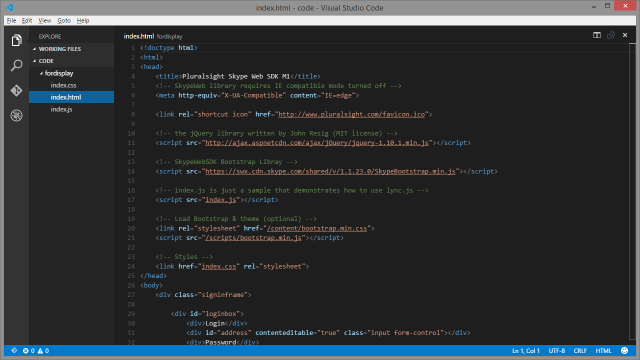Image resolution: width=640 pixels, height=360 pixels.
Task: Split the editor with split icon
Action: coord(597,35)
